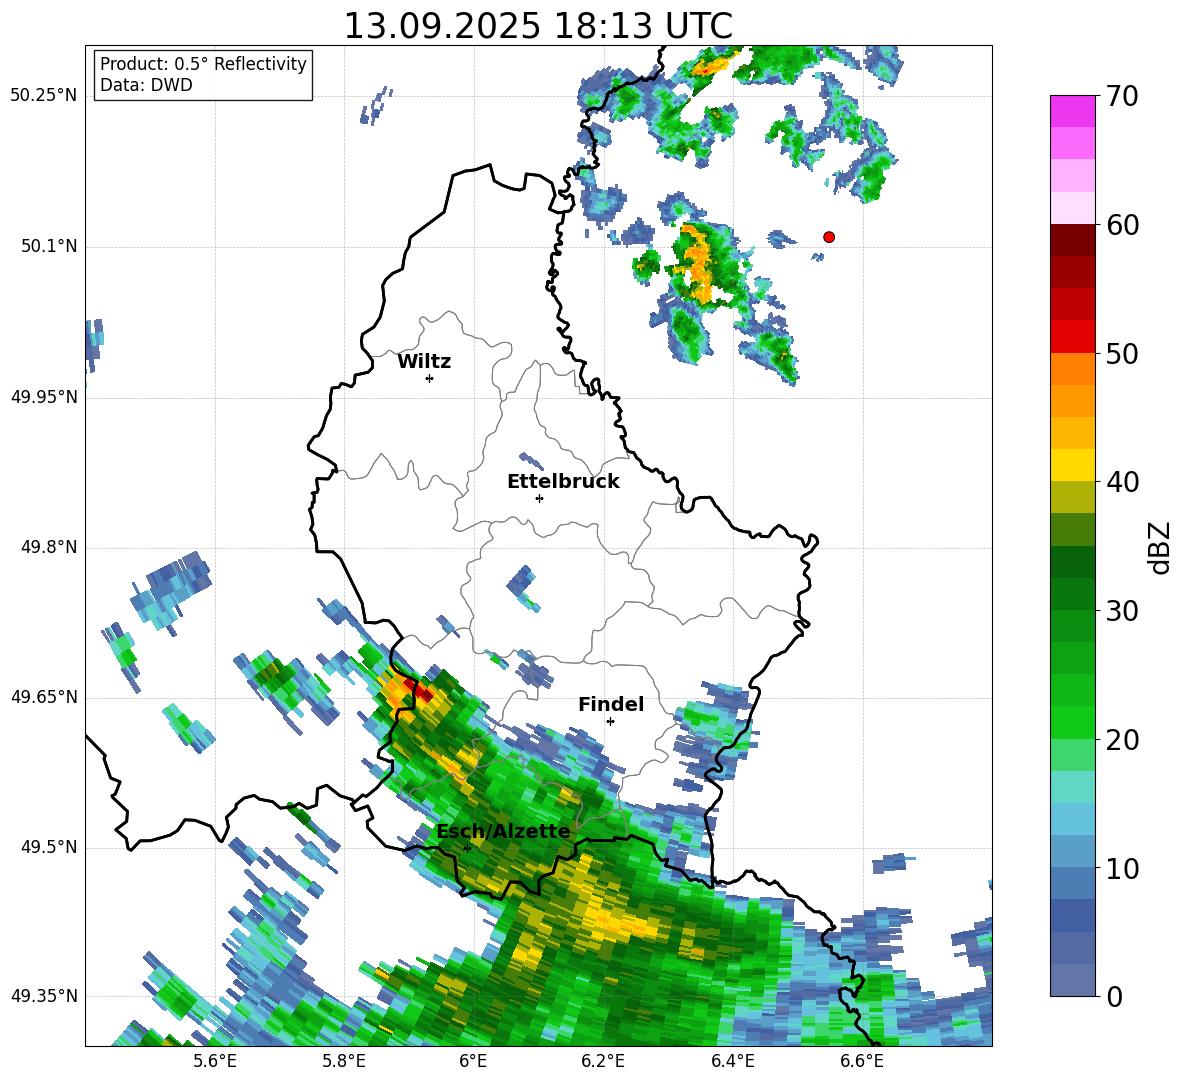
Task: Click the Esch/Alzette city label
Action: 504,832
